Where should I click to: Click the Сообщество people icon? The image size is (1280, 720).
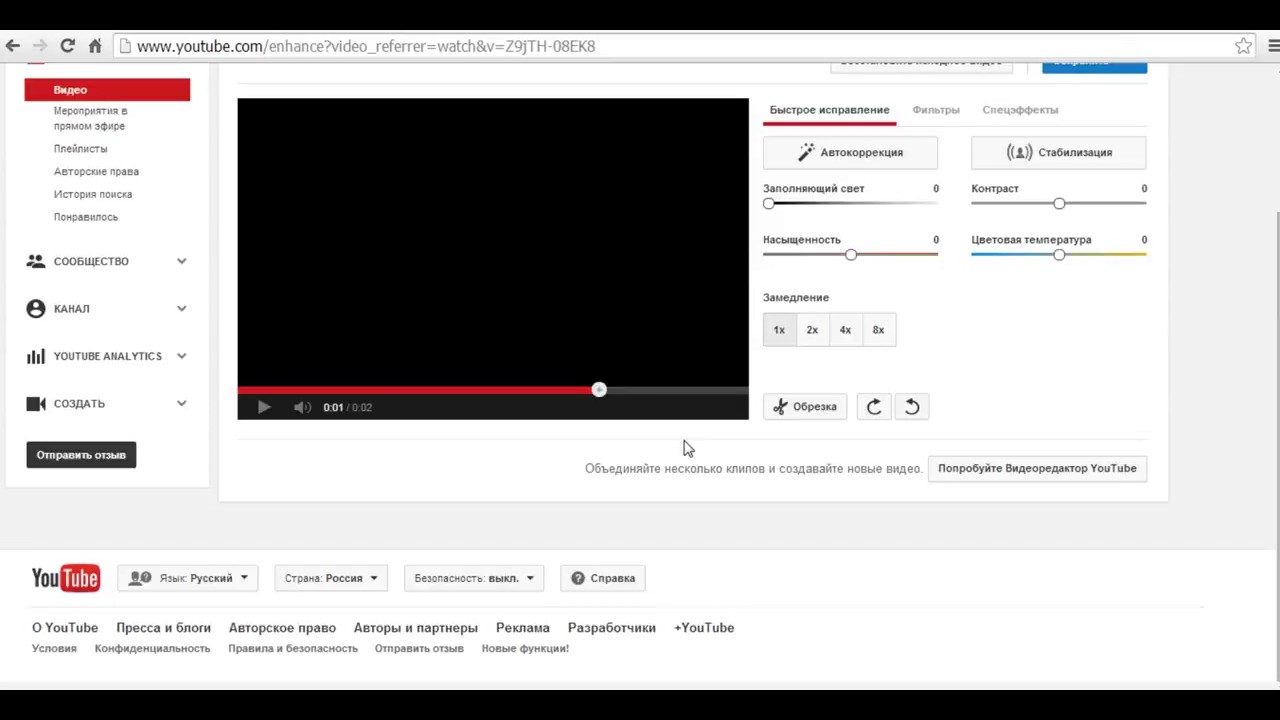coord(36,261)
